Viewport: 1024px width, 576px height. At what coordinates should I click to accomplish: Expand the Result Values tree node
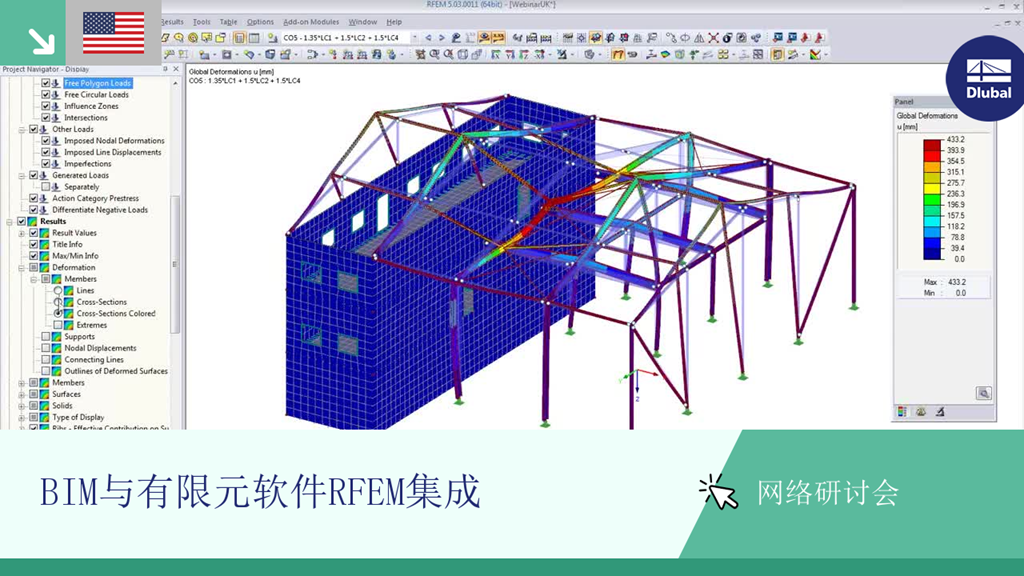[x=22, y=233]
